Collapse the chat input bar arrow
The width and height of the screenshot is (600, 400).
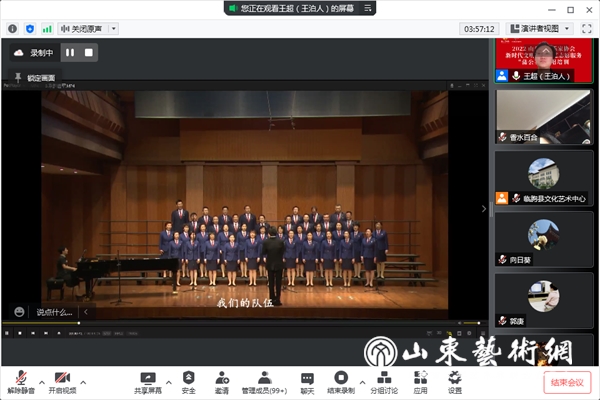tap(86, 312)
